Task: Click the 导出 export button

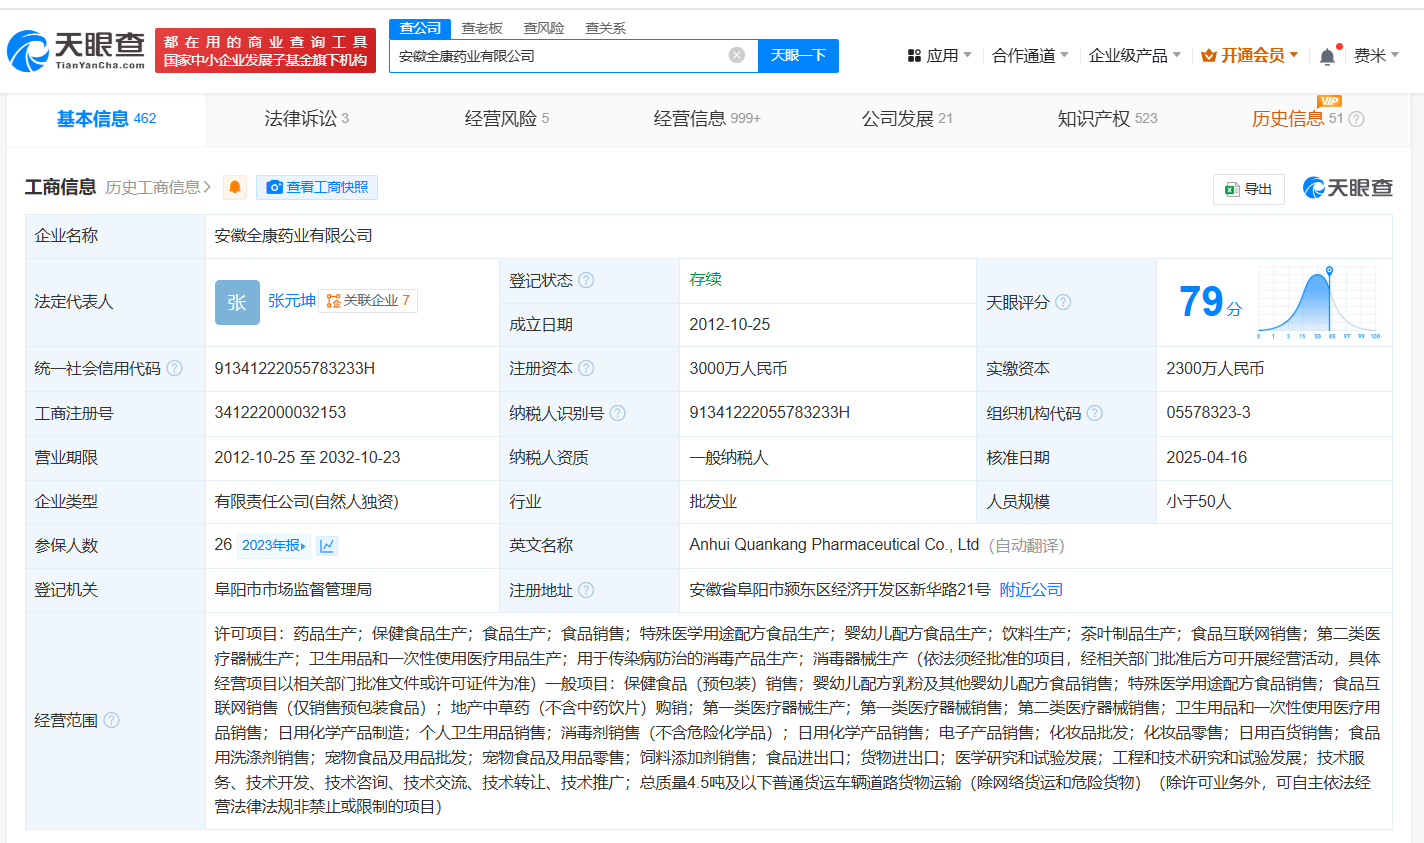Action: click(1248, 189)
